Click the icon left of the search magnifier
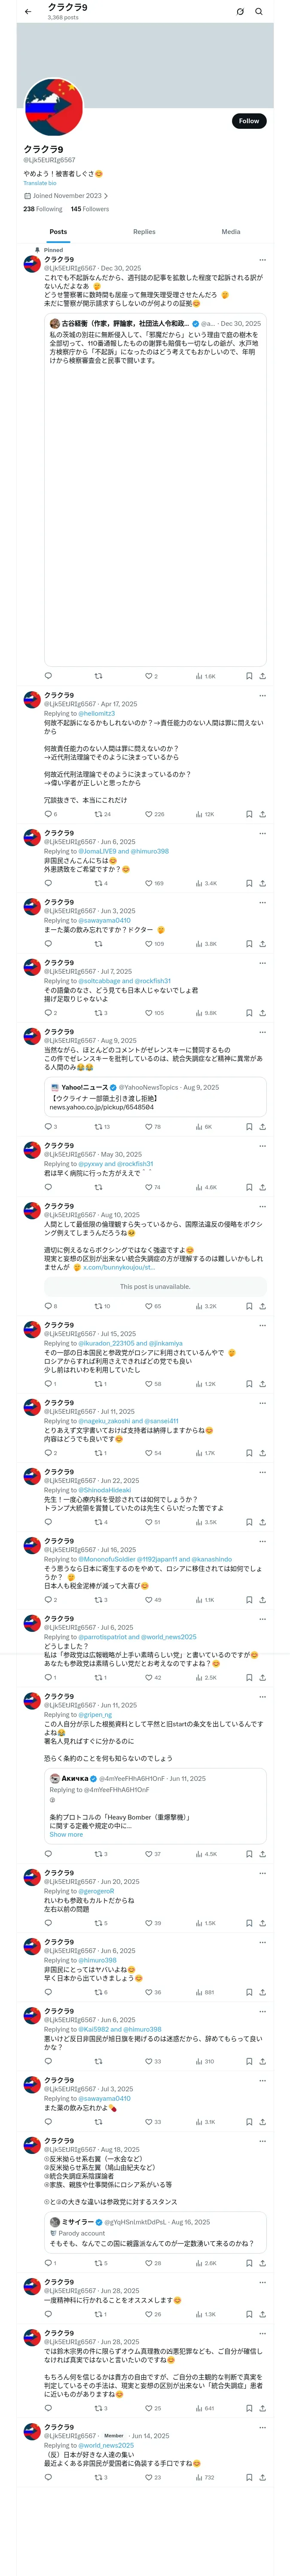Image resolution: width=290 pixels, height=2576 pixels. click(x=240, y=12)
